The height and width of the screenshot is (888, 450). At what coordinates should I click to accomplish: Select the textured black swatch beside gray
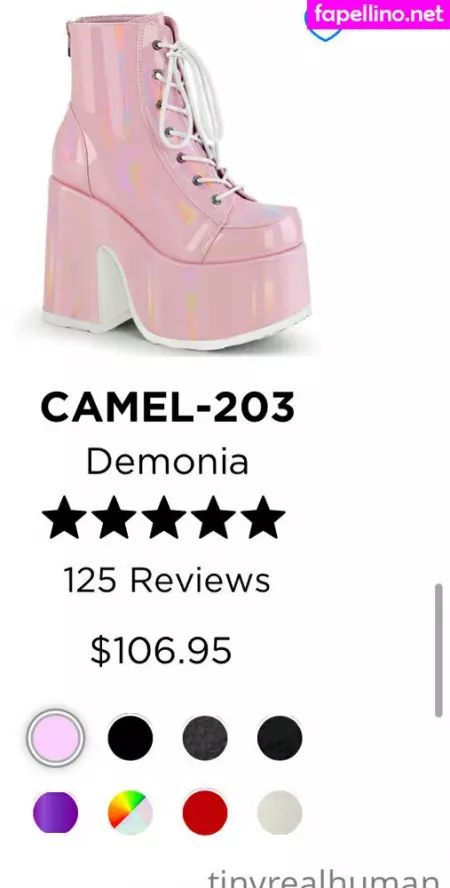(280, 738)
